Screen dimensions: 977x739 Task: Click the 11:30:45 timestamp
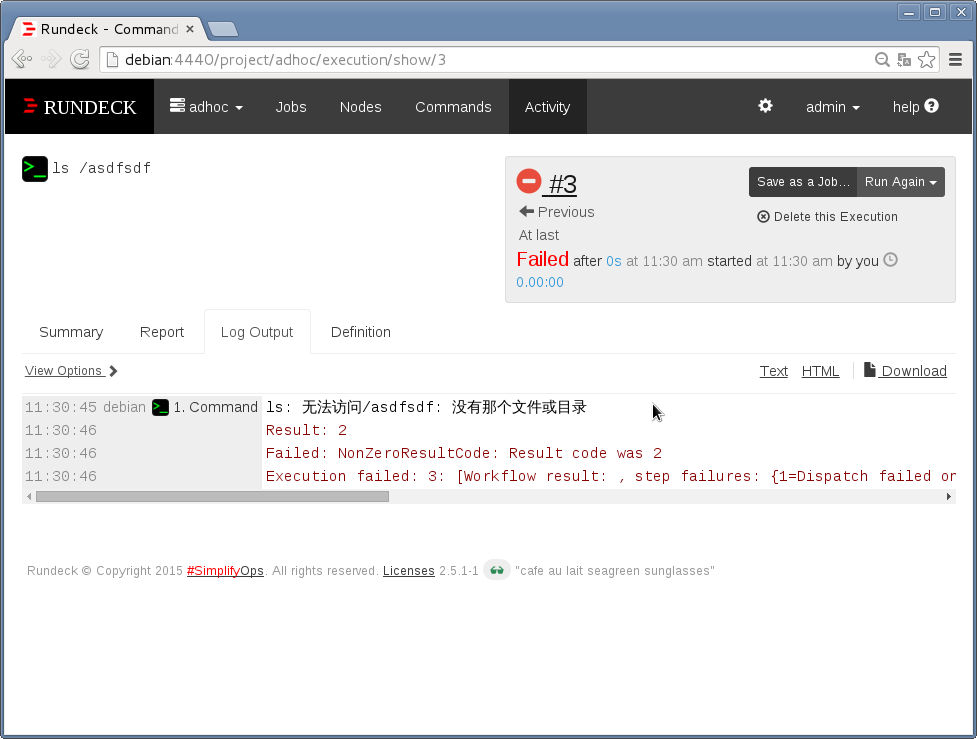click(60, 408)
